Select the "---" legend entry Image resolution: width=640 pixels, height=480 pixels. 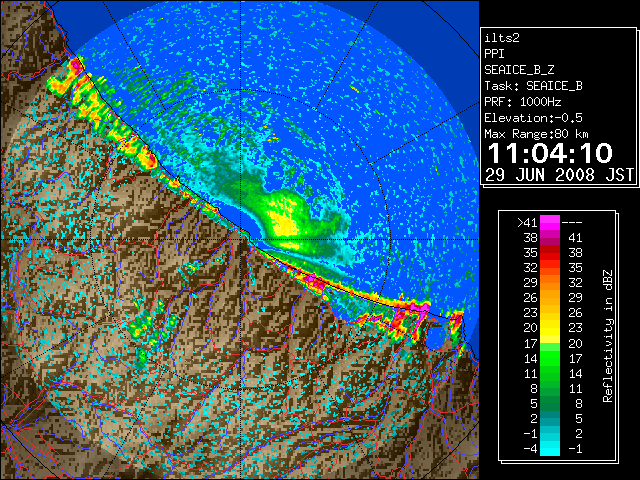[x=572, y=222]
